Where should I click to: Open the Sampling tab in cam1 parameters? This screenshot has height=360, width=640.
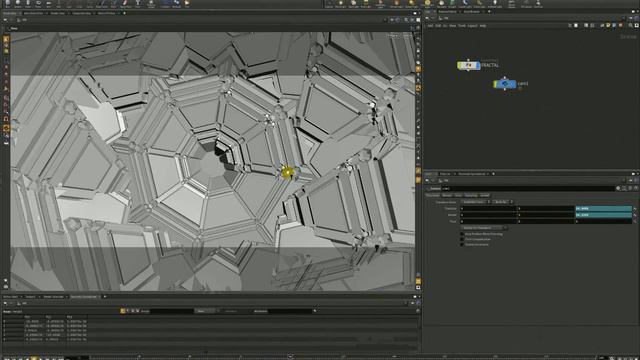(x=471, y=195)
